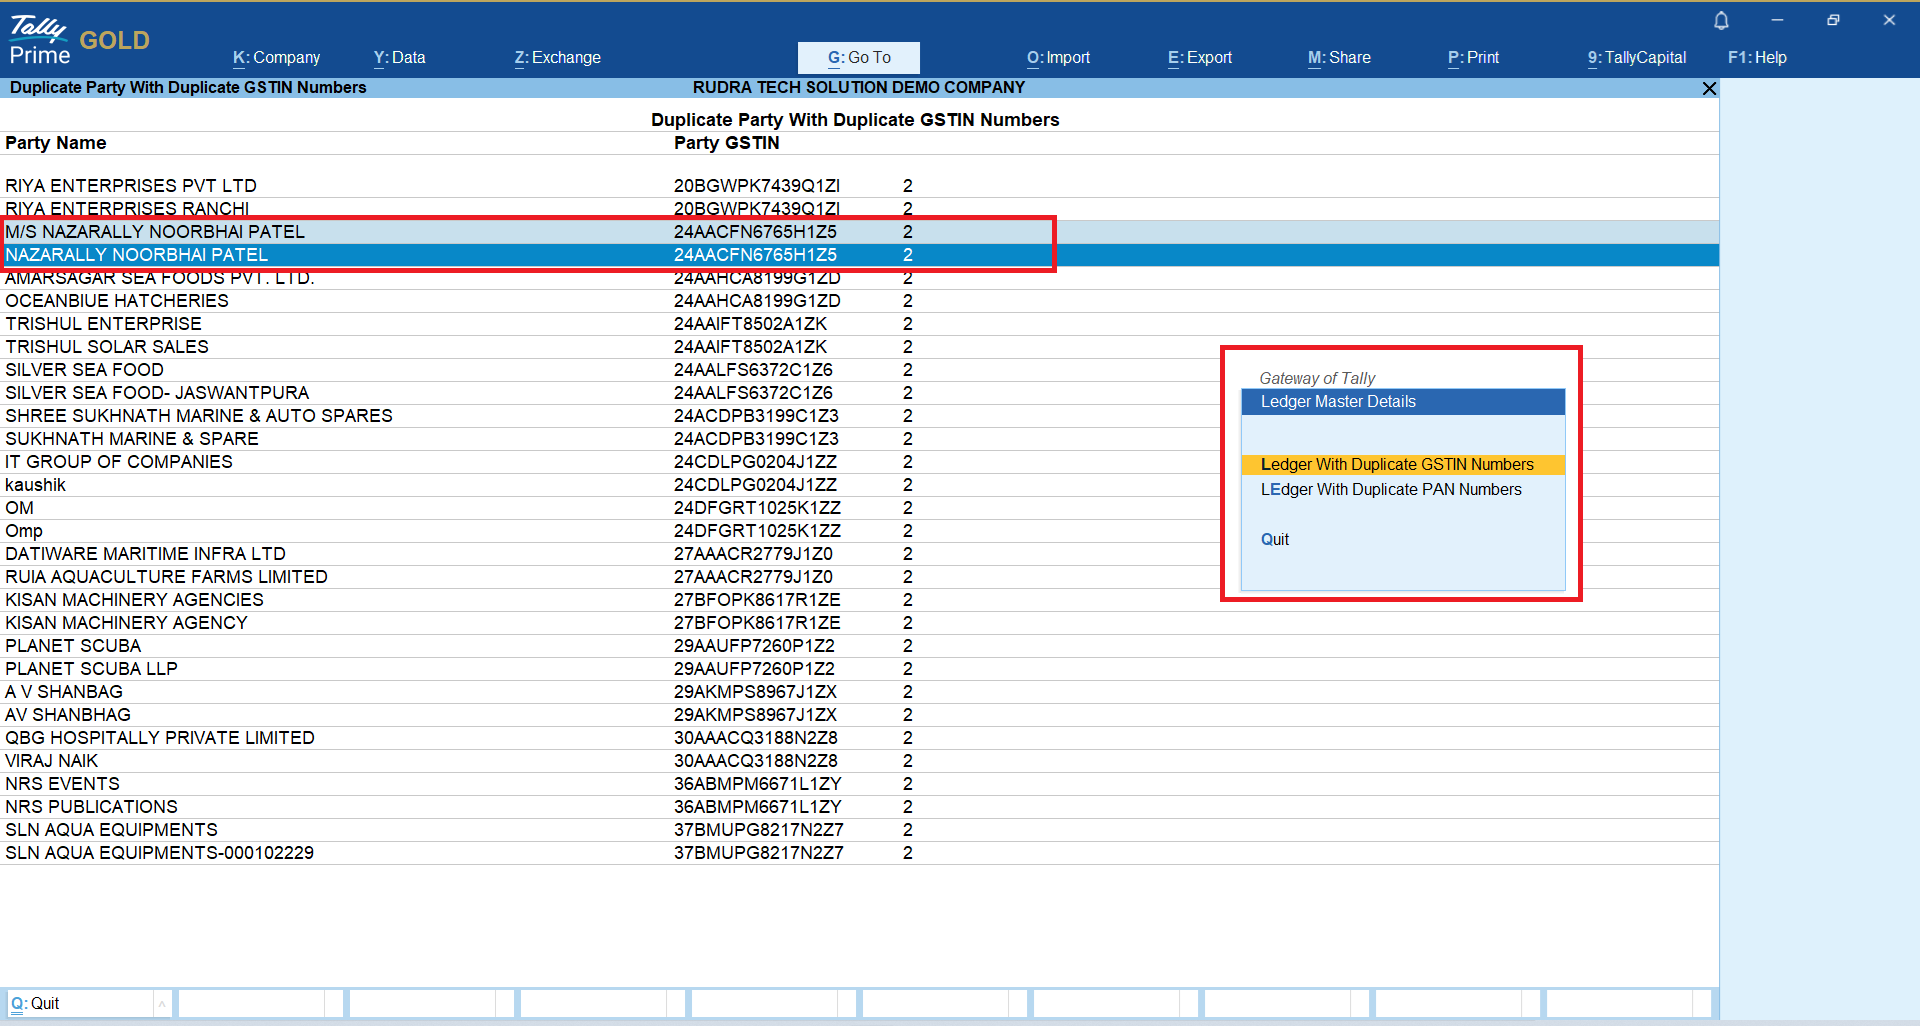Open the K: Company menu
Image resolution: width=1920 pixels, height=1026 pixels.
(x=276, y=58)
